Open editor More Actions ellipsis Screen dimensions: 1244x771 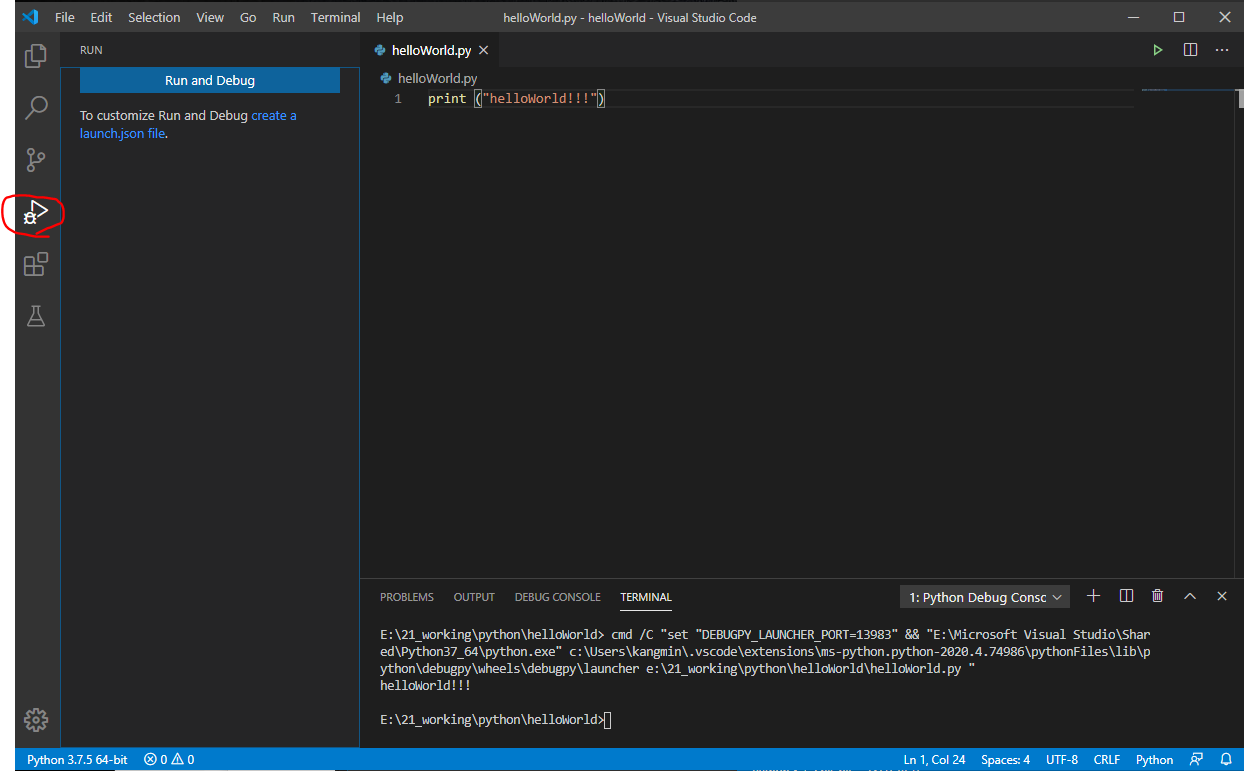[x=1222, y=50]
